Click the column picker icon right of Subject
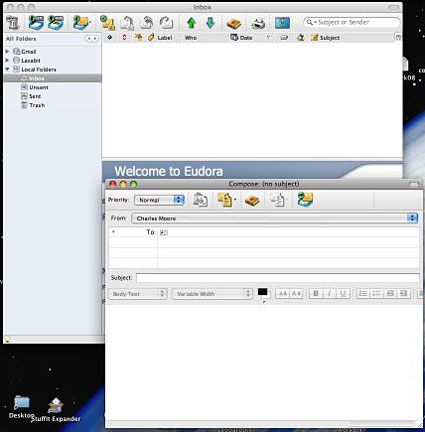The image size is (425, 432). [x=398, y=38]
